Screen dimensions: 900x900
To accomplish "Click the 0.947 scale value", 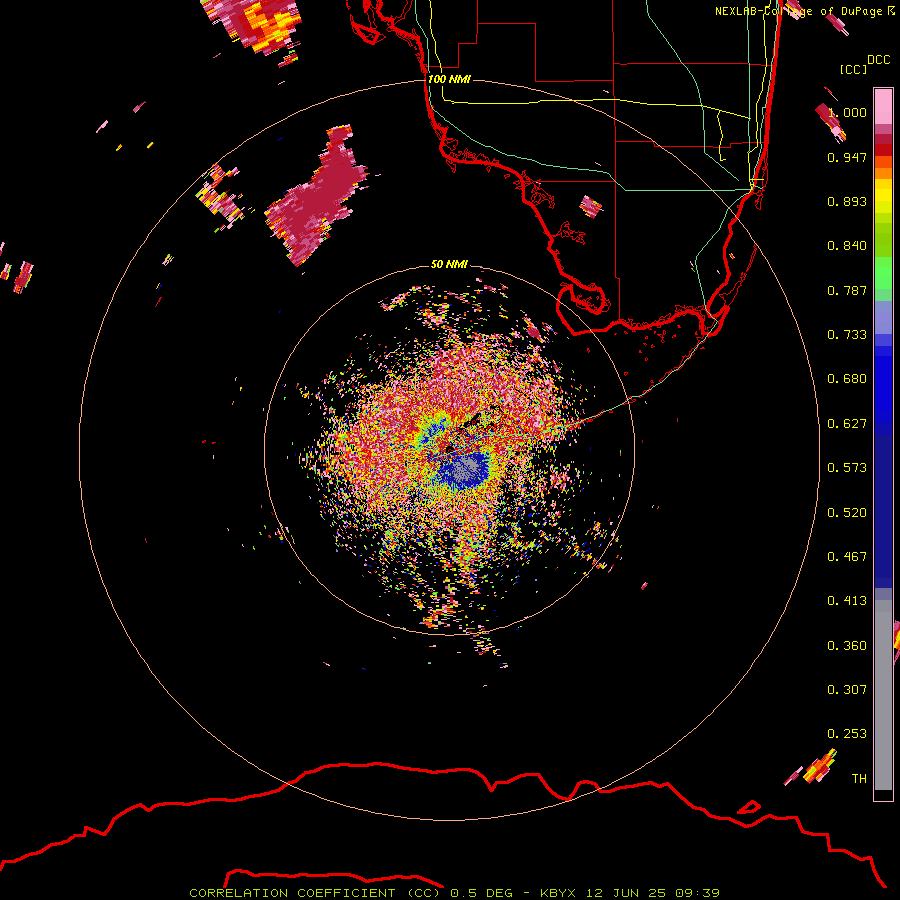I will (847, 157).
